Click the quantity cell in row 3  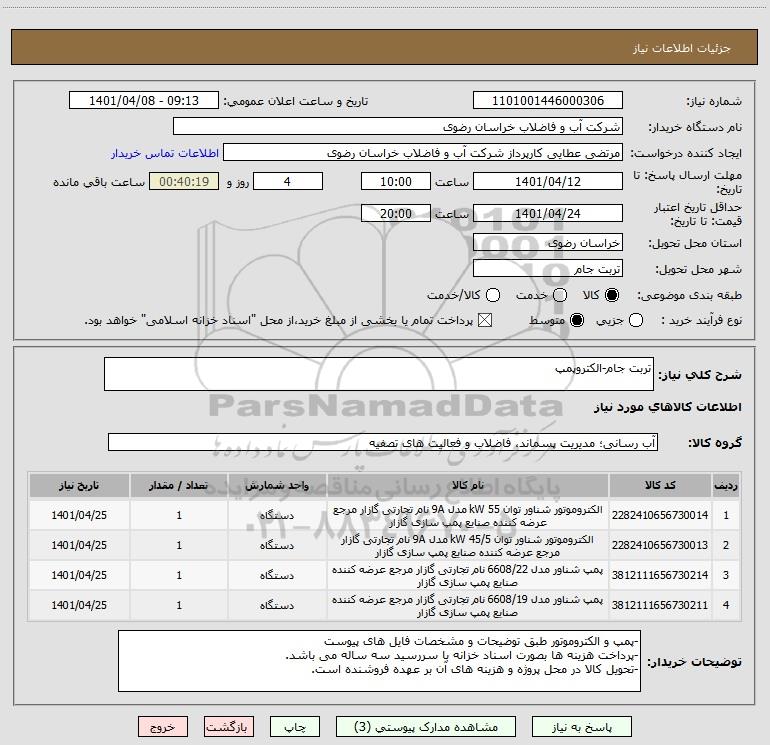pyautogui.click(x=179, y=575)
